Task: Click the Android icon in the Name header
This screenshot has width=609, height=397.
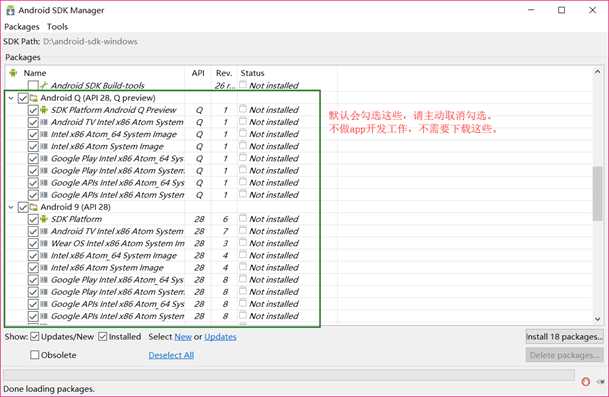Action: pos(13,73)
